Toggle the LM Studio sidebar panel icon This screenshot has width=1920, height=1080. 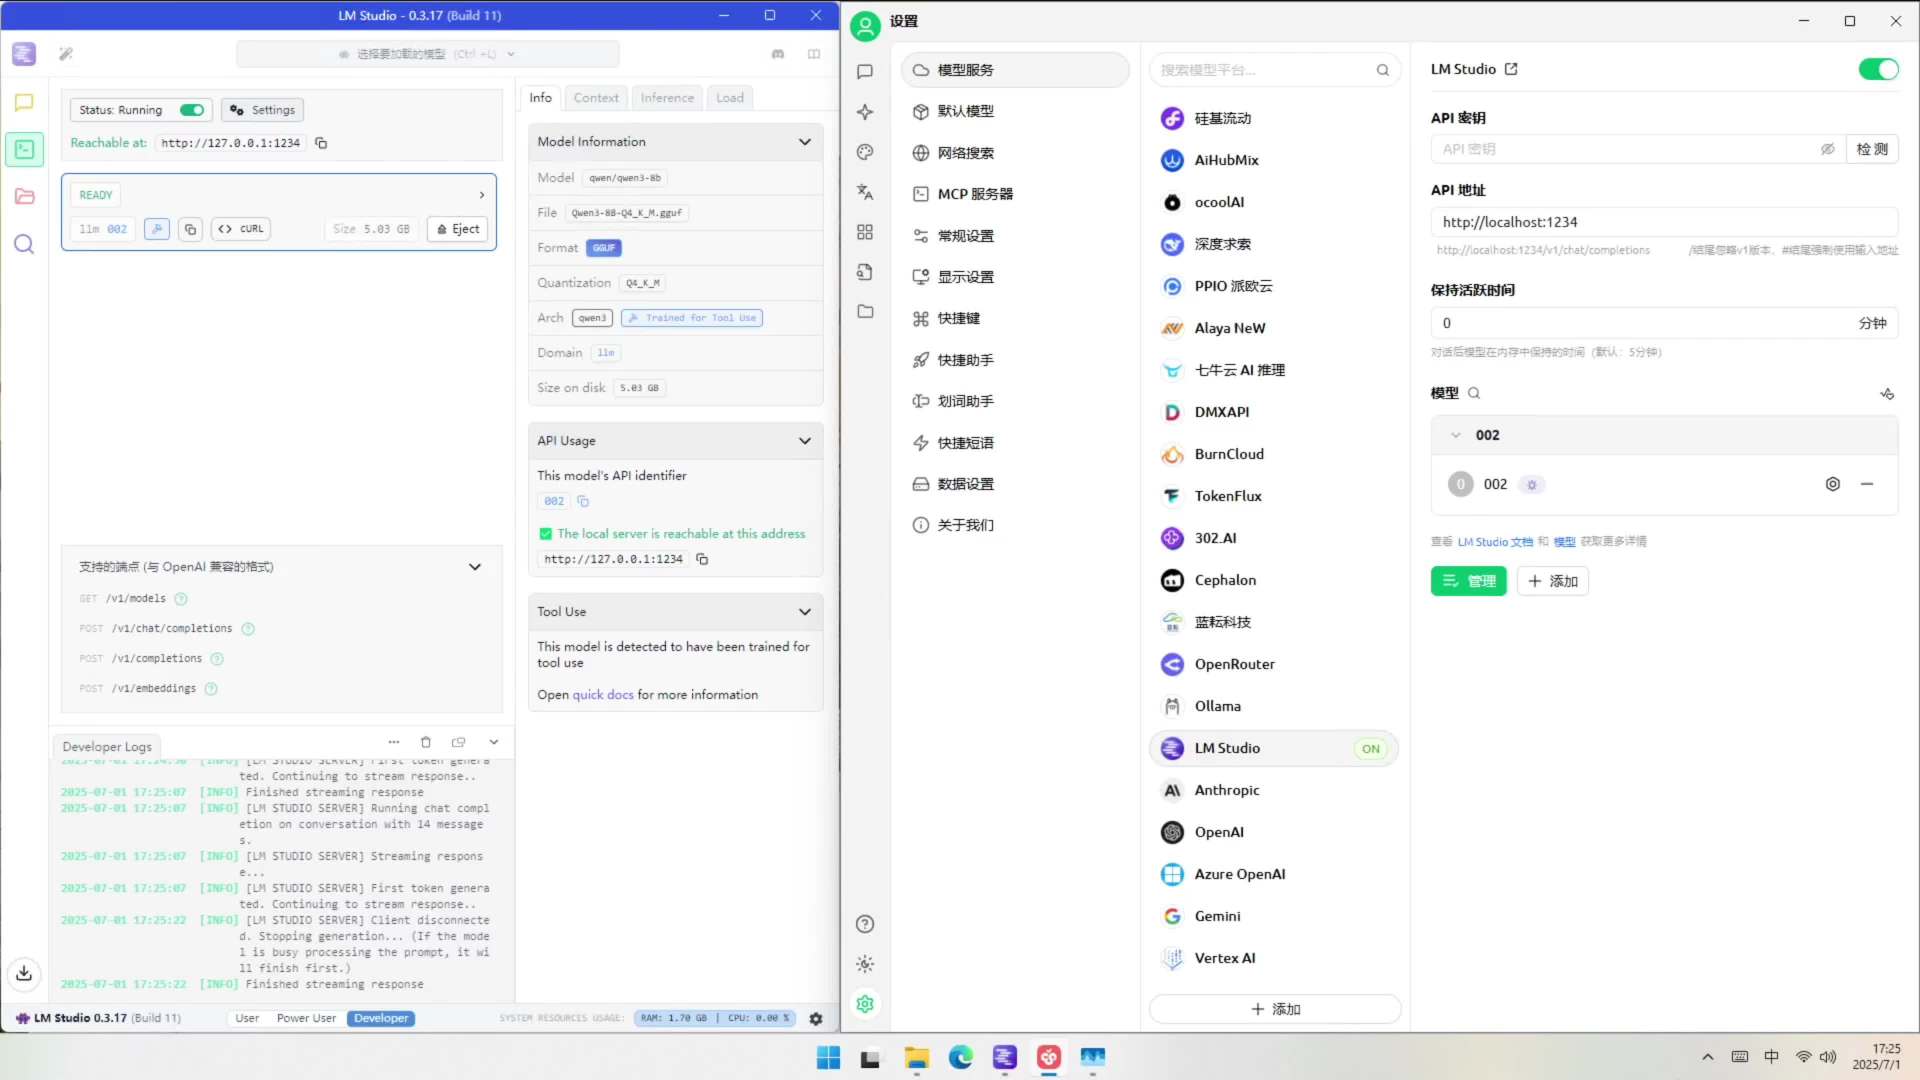pyautogui.click(x=814, y=54)
